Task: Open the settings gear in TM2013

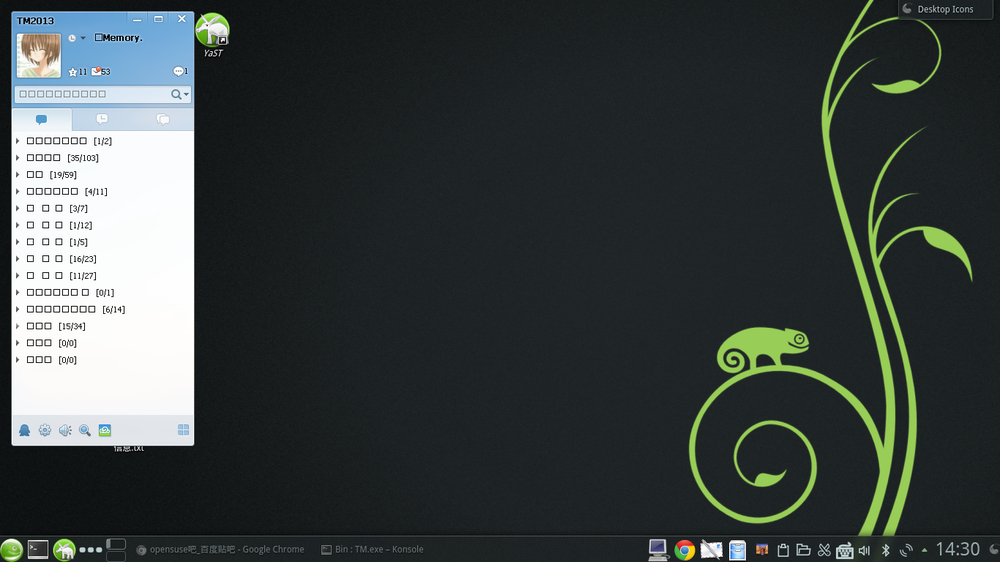Action: click(x=45, y=430)
